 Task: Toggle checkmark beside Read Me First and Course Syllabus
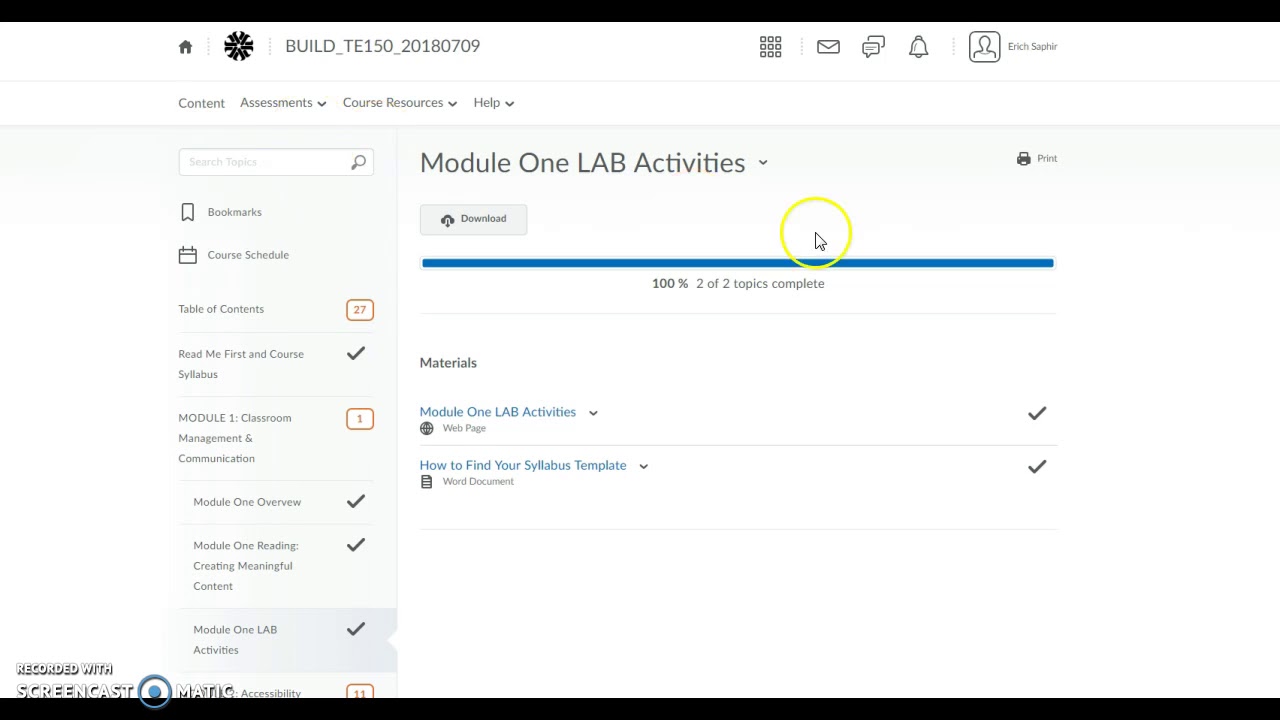click(355, 353)
